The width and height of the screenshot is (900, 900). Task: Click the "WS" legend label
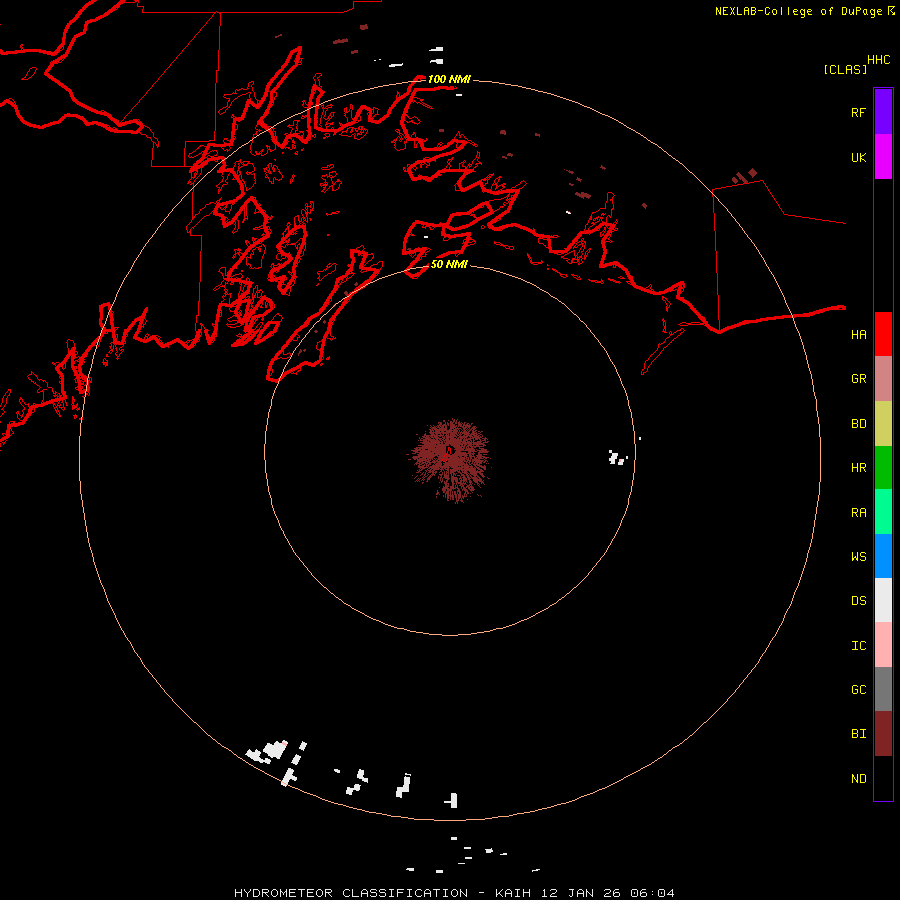859,556
